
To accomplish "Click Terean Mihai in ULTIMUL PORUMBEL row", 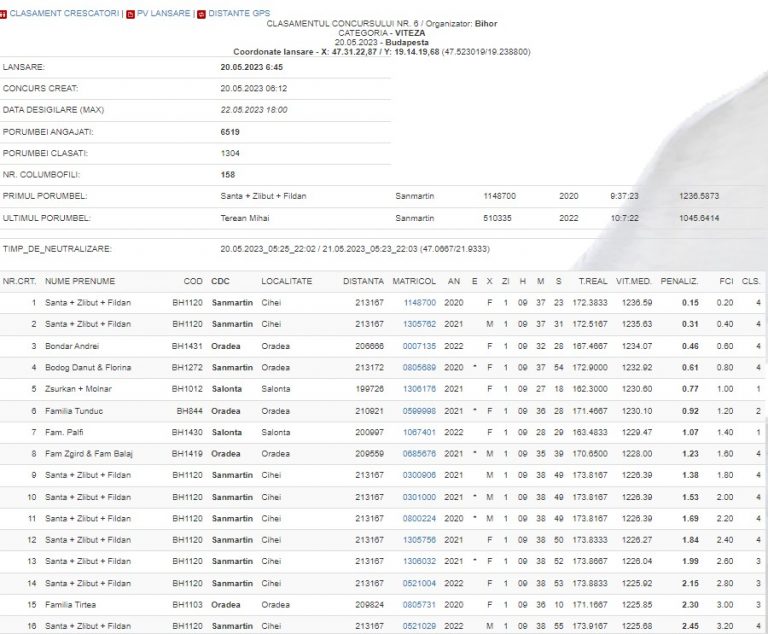I will click(245, 219).
